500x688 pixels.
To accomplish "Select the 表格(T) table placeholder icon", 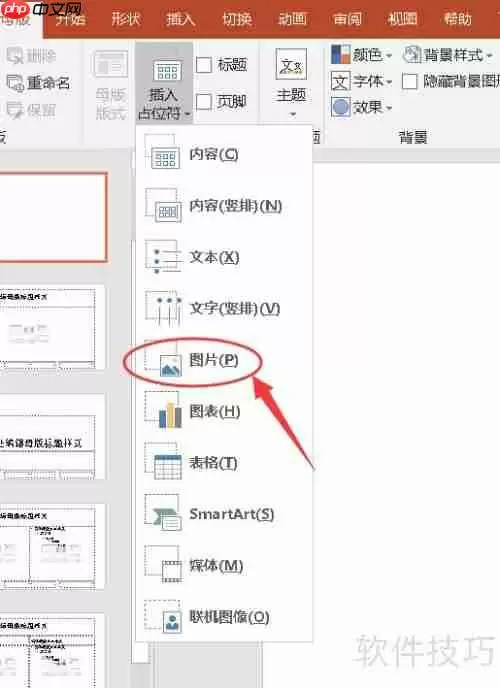I will 163,462.
